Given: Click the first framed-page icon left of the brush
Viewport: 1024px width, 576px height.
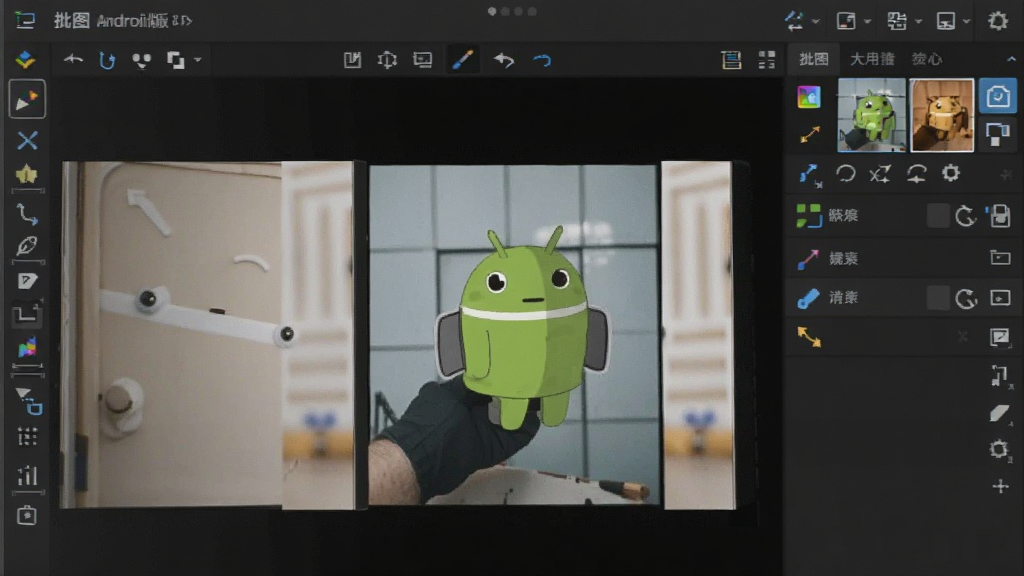Looking at the screenshot, I should coord(353,60).
